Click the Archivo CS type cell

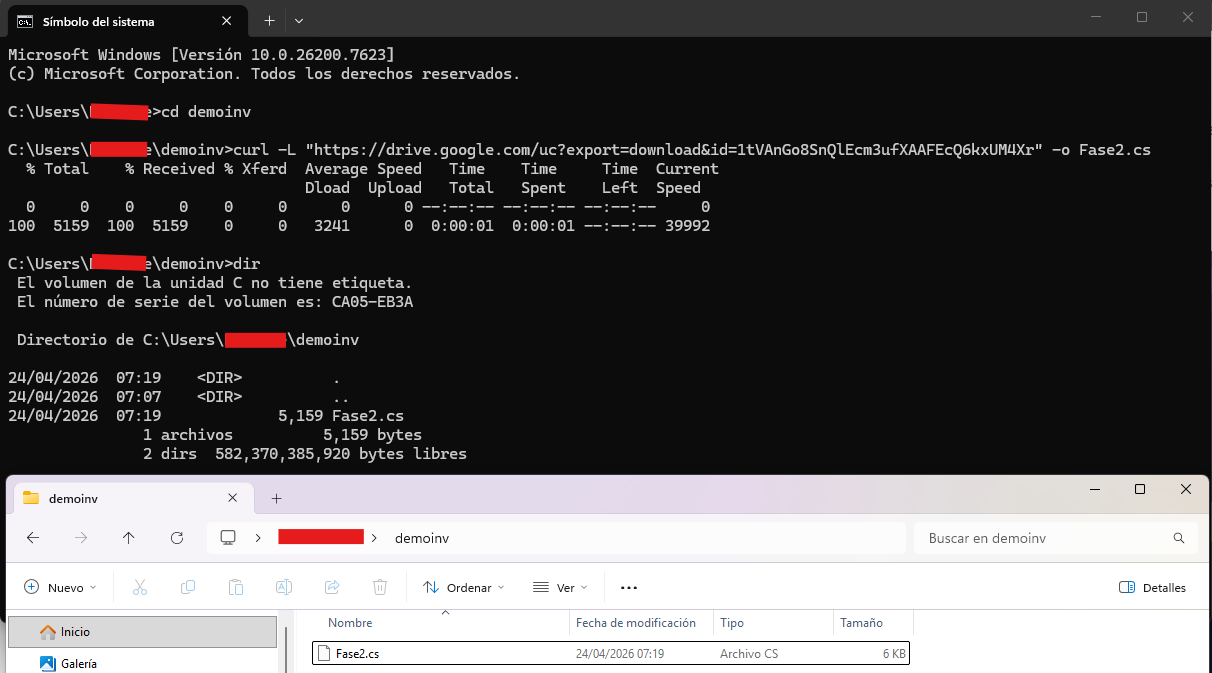[x=749, y=654]
